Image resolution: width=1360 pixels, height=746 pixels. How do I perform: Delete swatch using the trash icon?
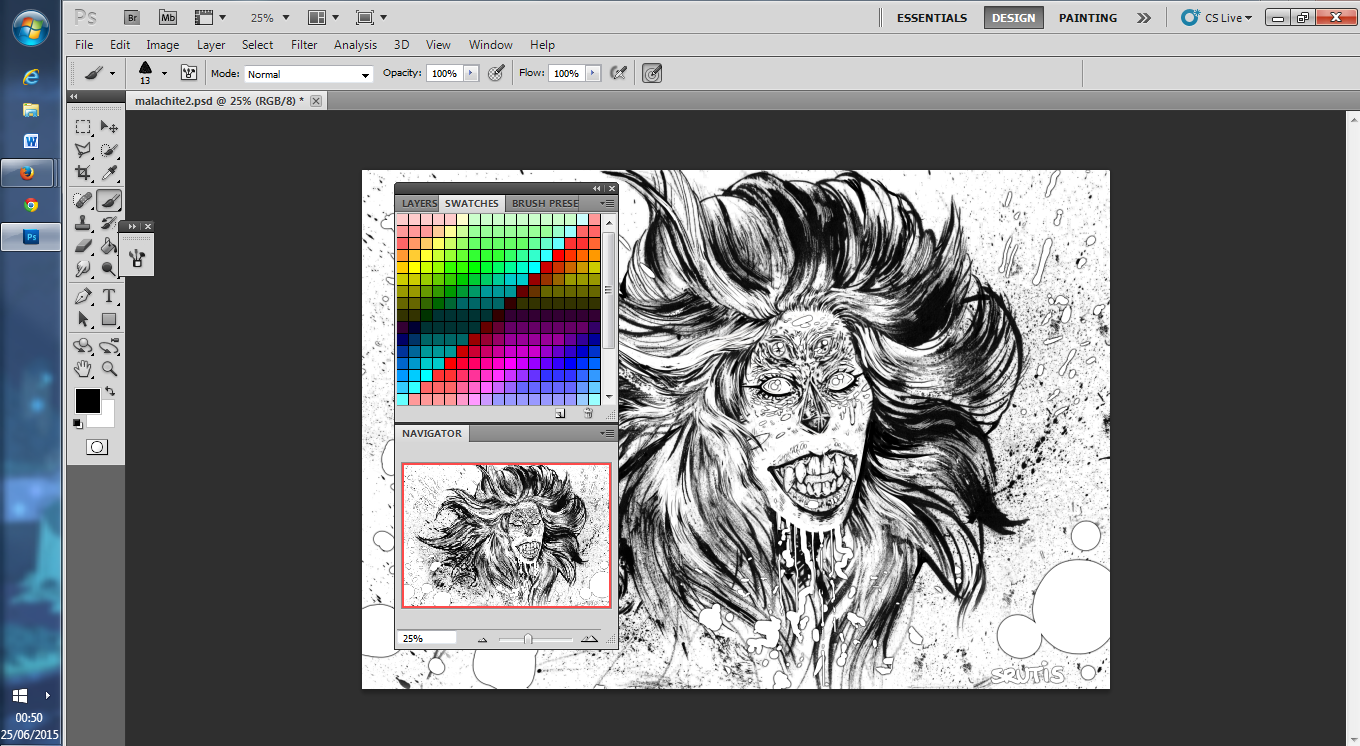click(588, 412)
